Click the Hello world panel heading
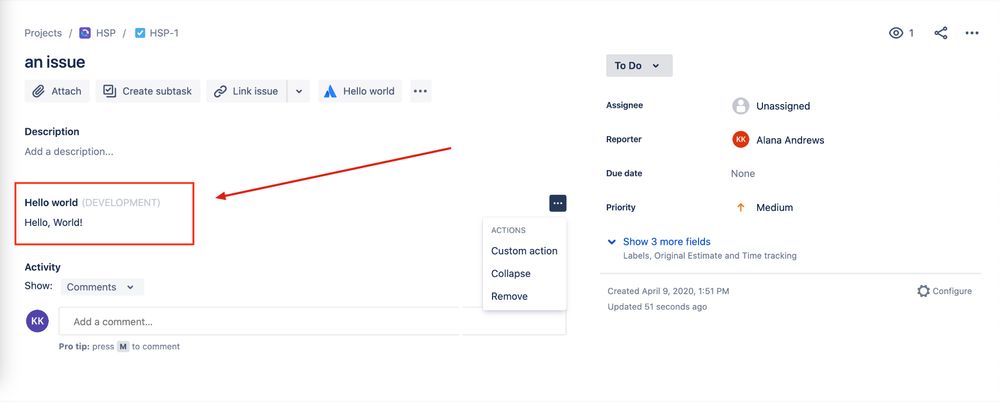Viewport: 999px width, 402px height. 51,203
